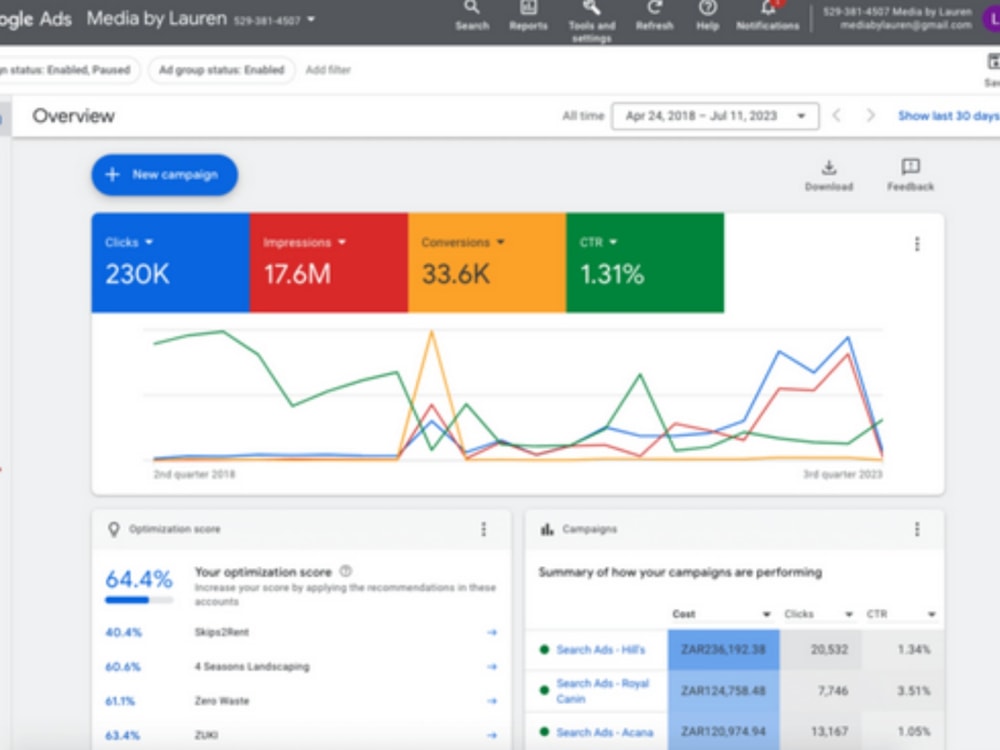Follow the arrow for 4 Seasons Landscaping

point(492,666)
